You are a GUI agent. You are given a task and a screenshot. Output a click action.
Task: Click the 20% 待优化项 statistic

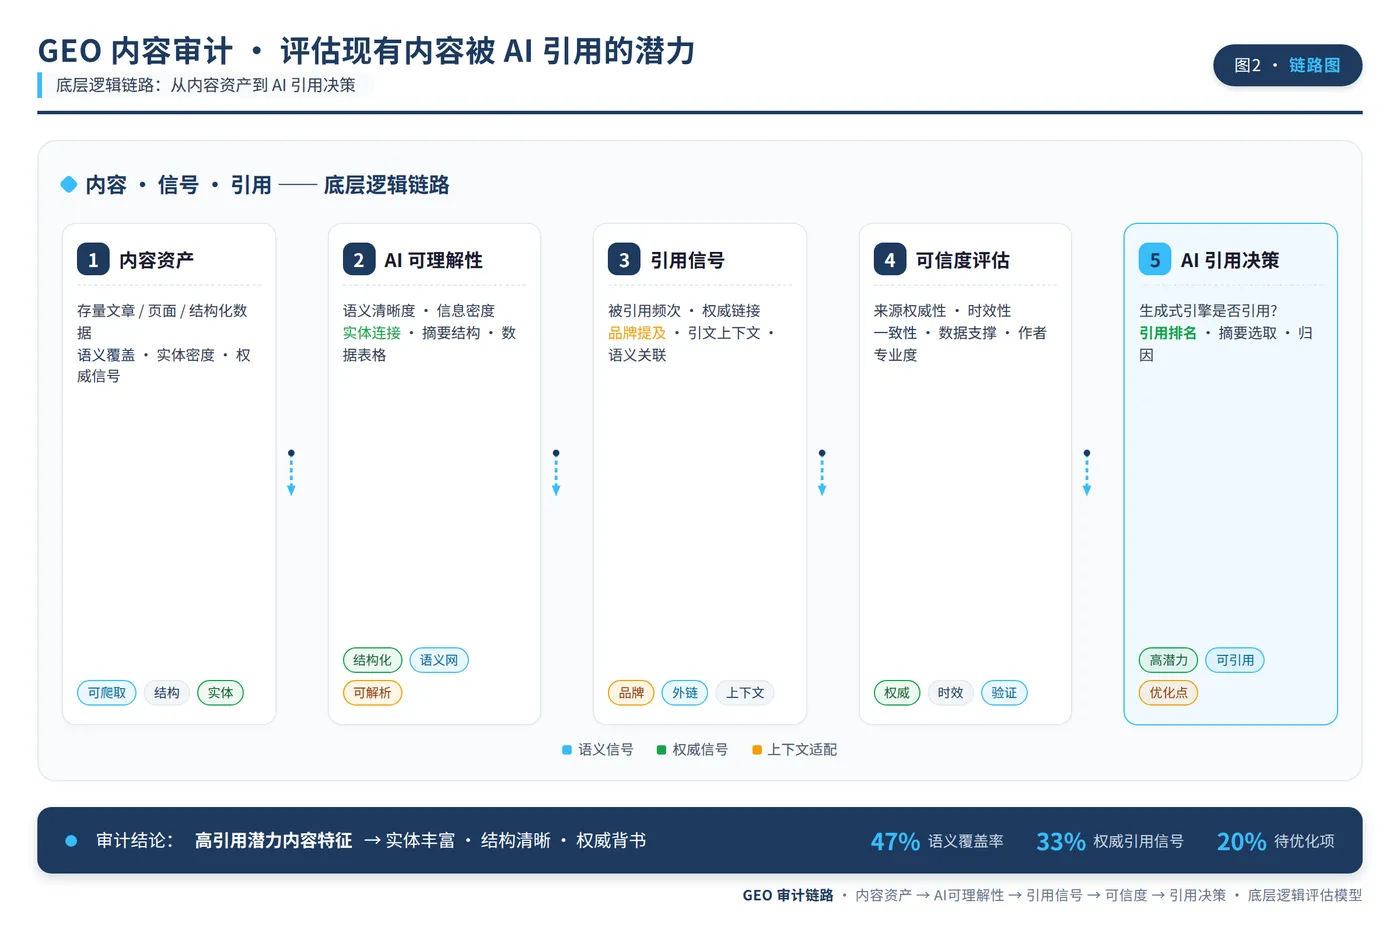pyautogui.click(x=1276, y=841)
